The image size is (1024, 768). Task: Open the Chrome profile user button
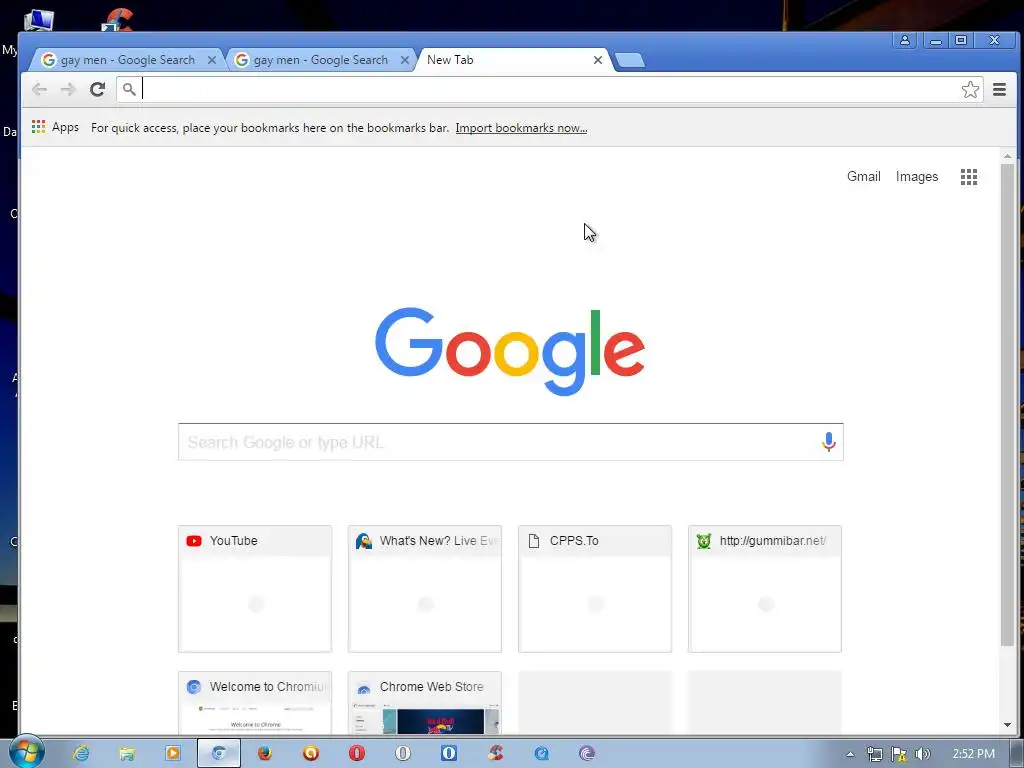point(905,40)
